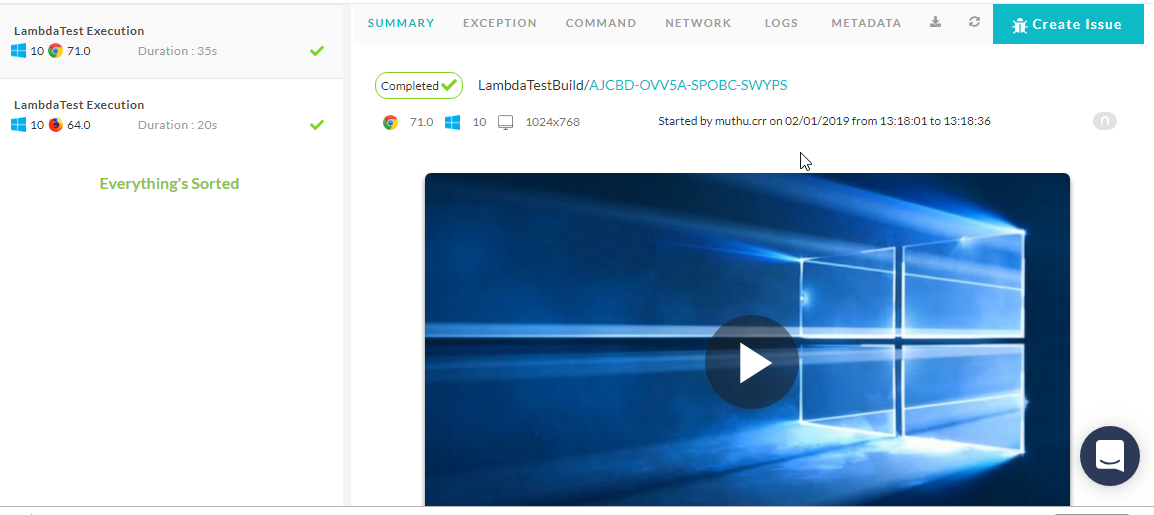Click the bug icon on Create Issue
This screenshot has width=1154, height=515.
tap(1020, 25)
